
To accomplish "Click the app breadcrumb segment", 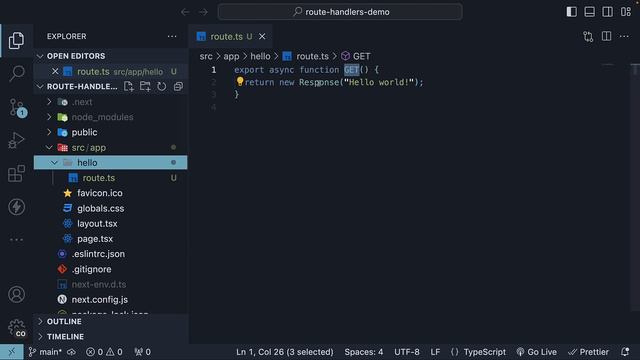I will coord(231,56).
